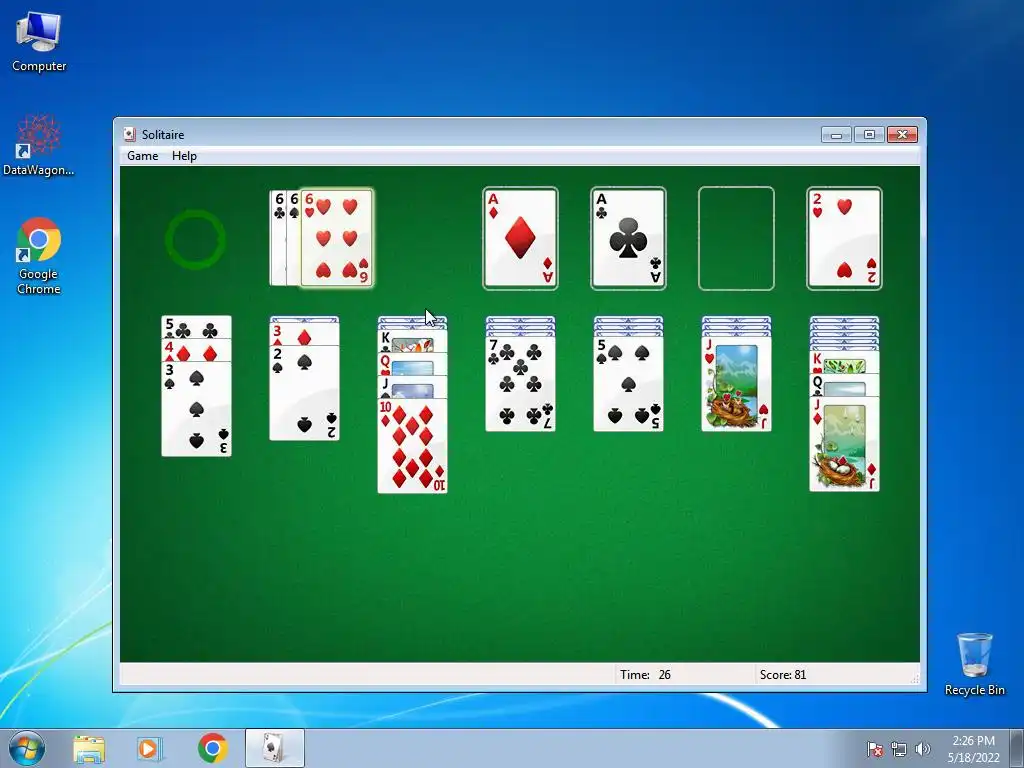Screen dimensions: 1024x768
Task: Click the taskbar clock showing 2:26 PM
Action: pyautogui.click(x=973, y=749)
